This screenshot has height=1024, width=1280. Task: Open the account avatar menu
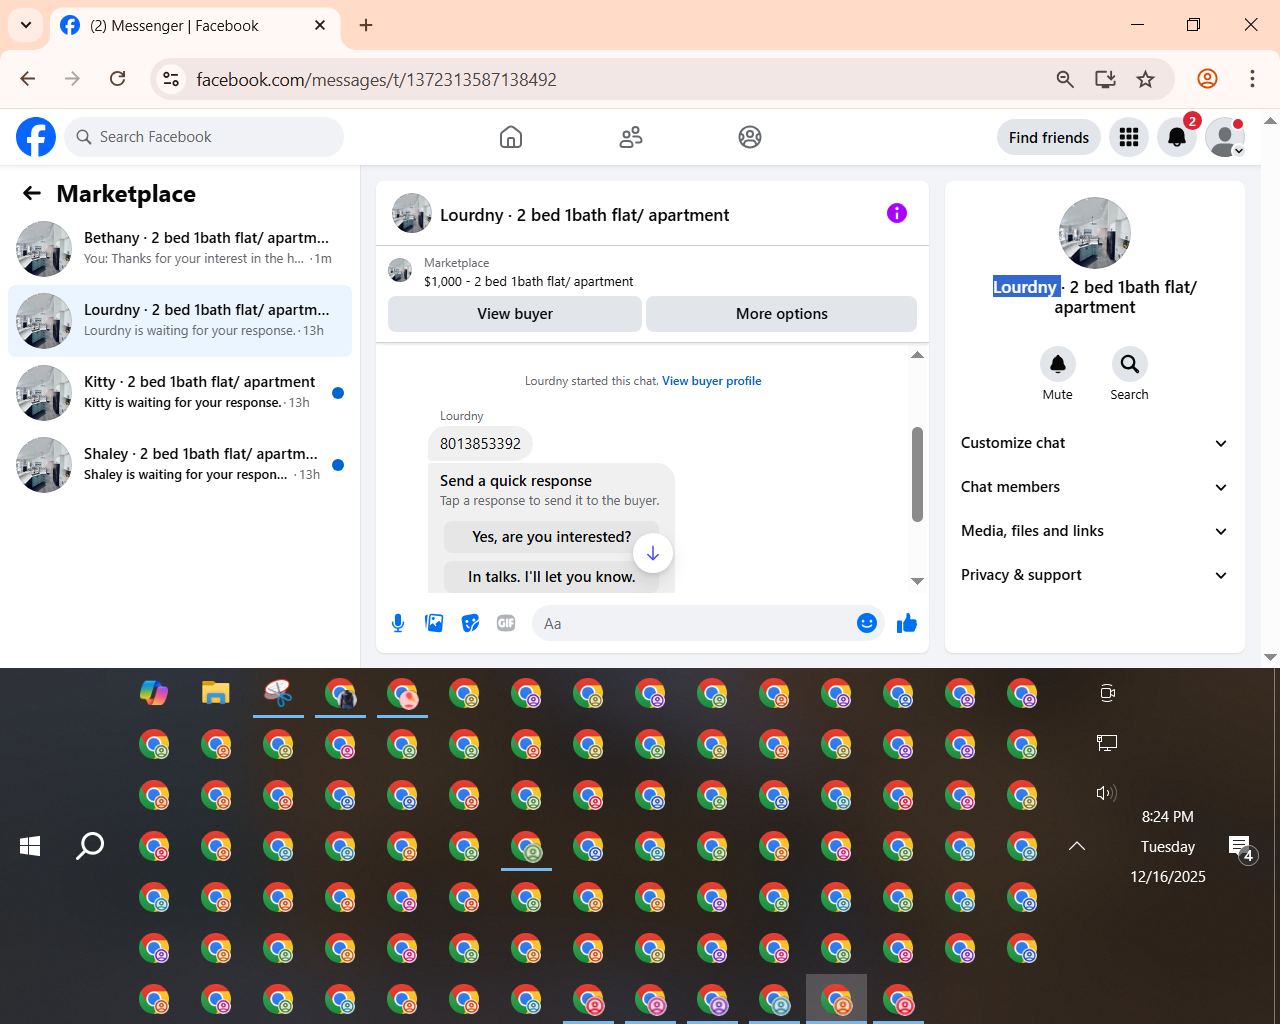(1225, 137)
